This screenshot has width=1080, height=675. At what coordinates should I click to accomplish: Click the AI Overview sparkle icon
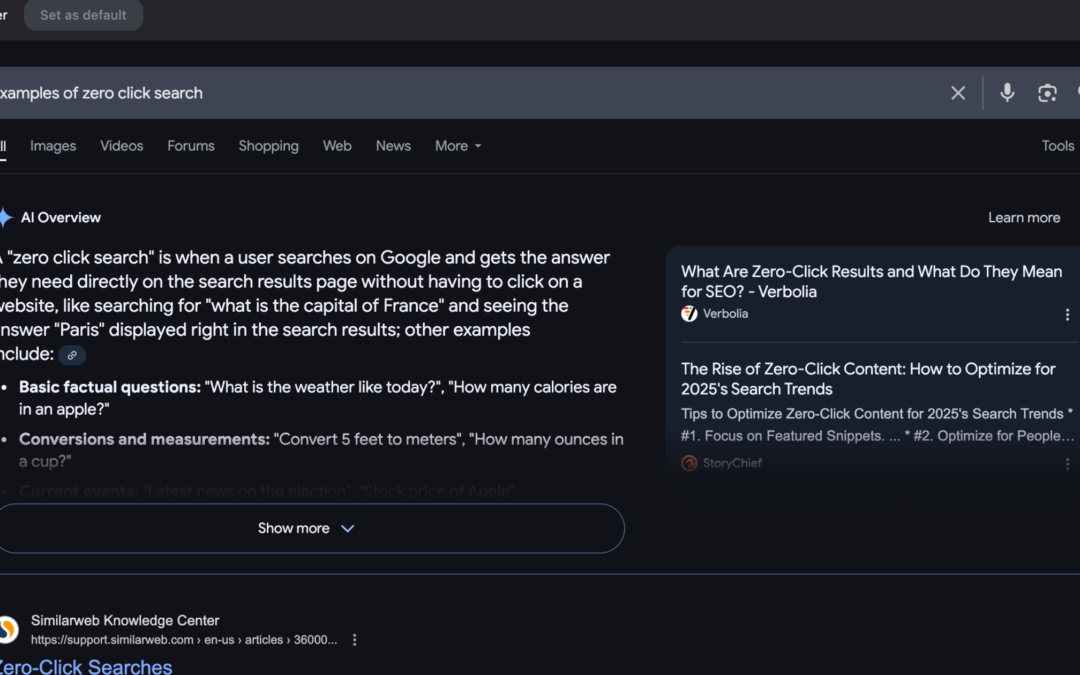tap(6, 218)
